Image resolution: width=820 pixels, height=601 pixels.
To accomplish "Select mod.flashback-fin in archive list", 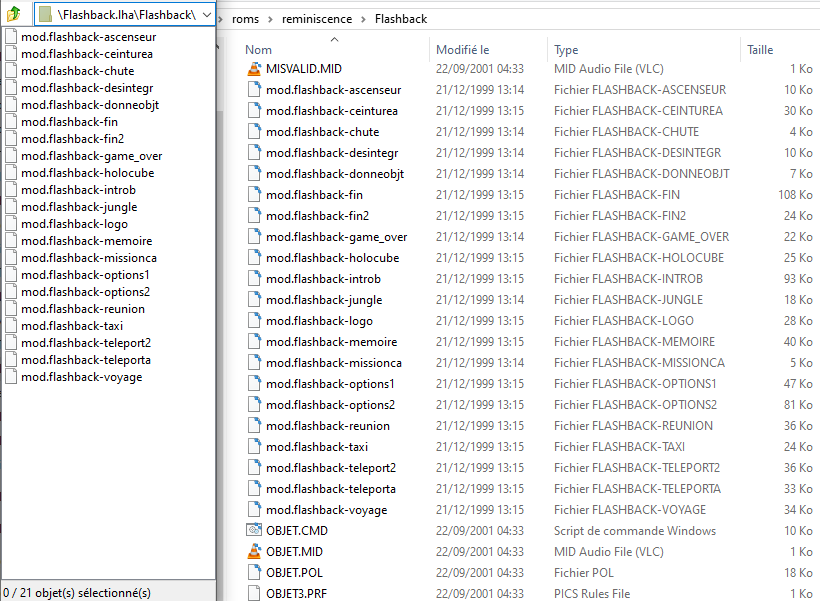I will coord(70,122).
